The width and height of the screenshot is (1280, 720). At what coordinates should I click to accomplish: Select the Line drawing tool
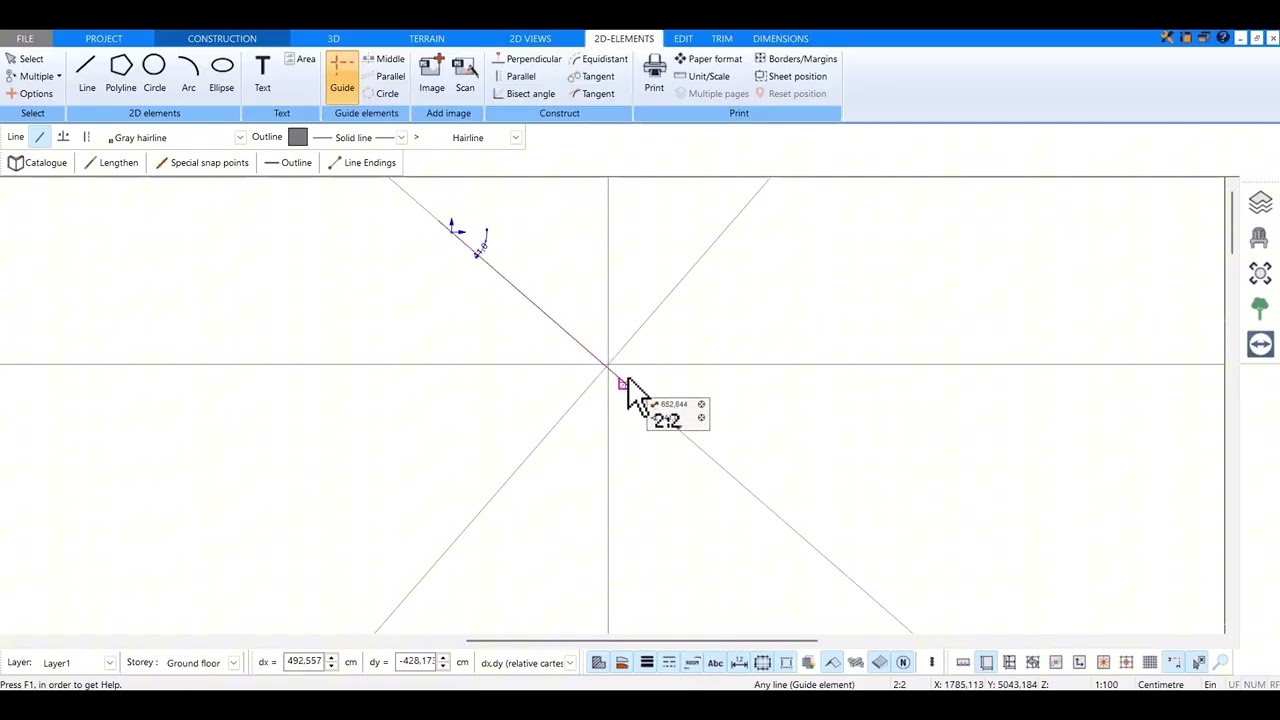click(87, 74)
